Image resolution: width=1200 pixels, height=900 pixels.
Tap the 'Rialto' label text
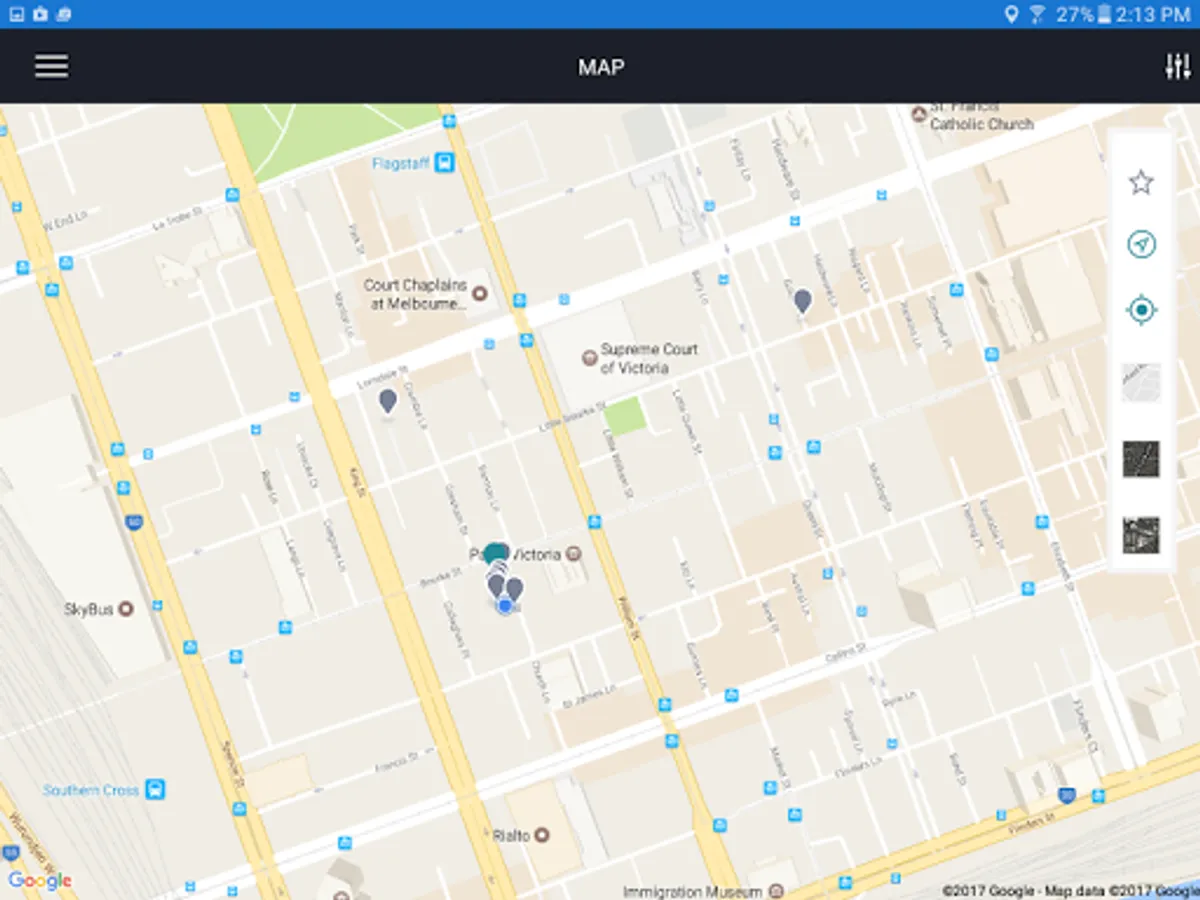(x=510, y=834)
